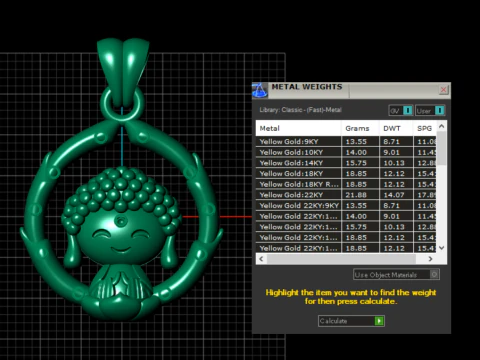Click the vertical scrollbar thumb
Screen dimensions: 480x360
[x=442, y=148]
